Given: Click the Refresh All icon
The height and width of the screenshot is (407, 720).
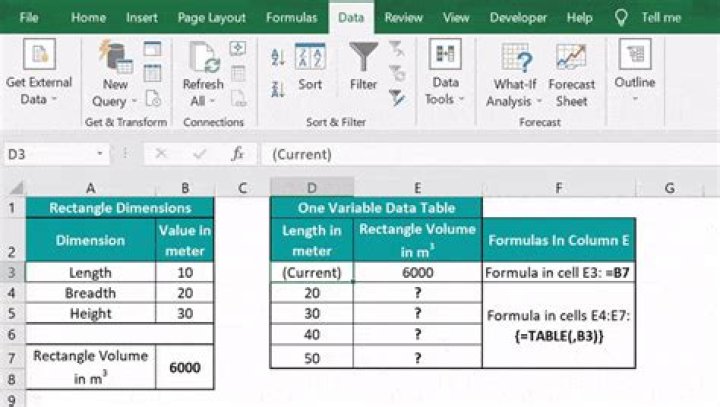Looking at the screenshot, I should pos(202,60).
